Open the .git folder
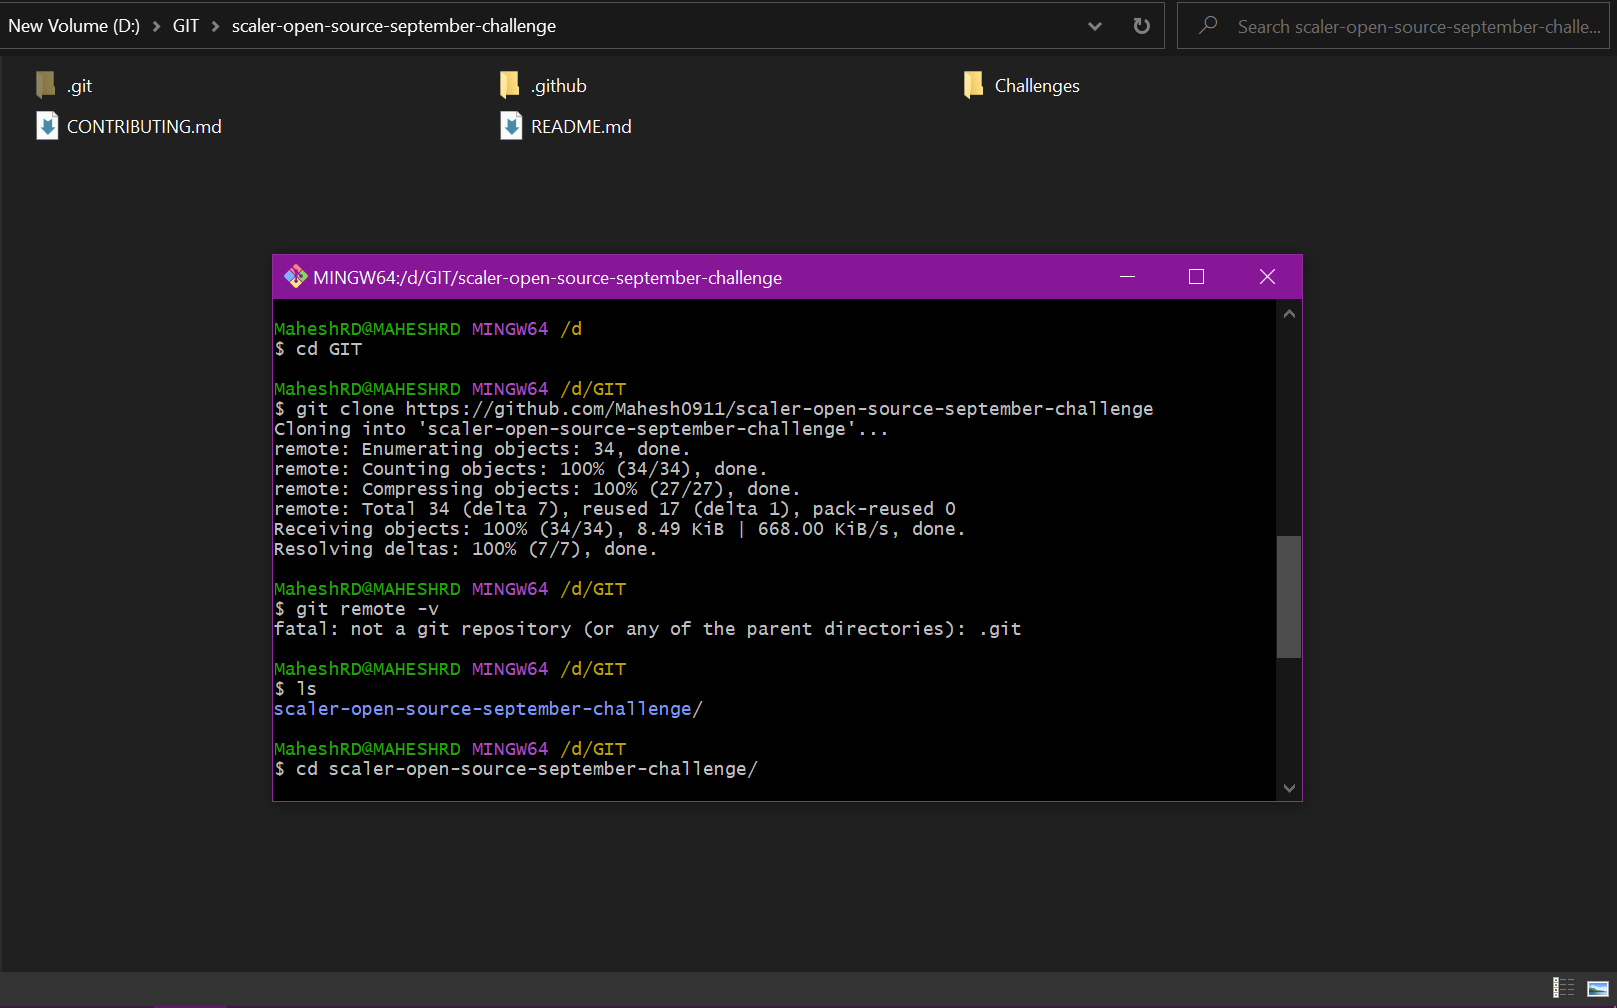This screenshot has width=1617, height=1008. (x=77, y=85)
